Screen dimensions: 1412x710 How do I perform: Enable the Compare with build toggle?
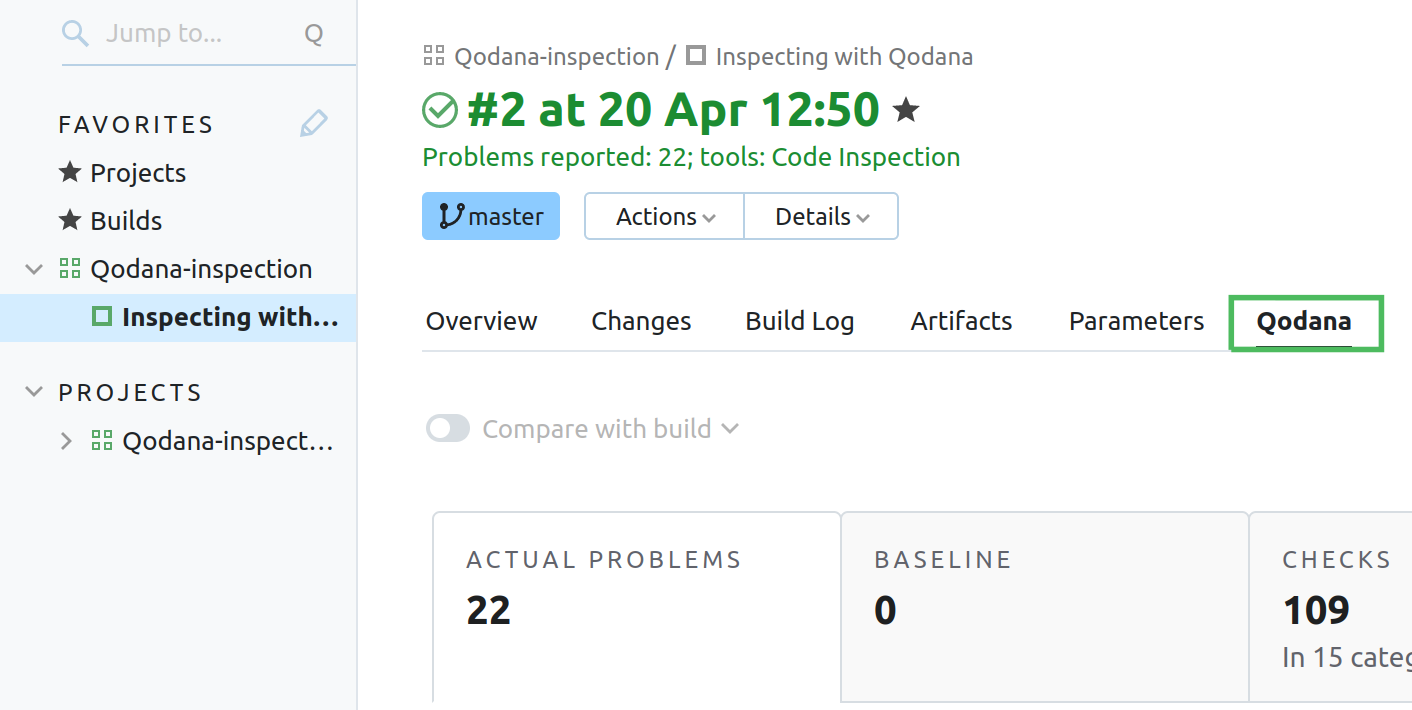pos(447,428)
